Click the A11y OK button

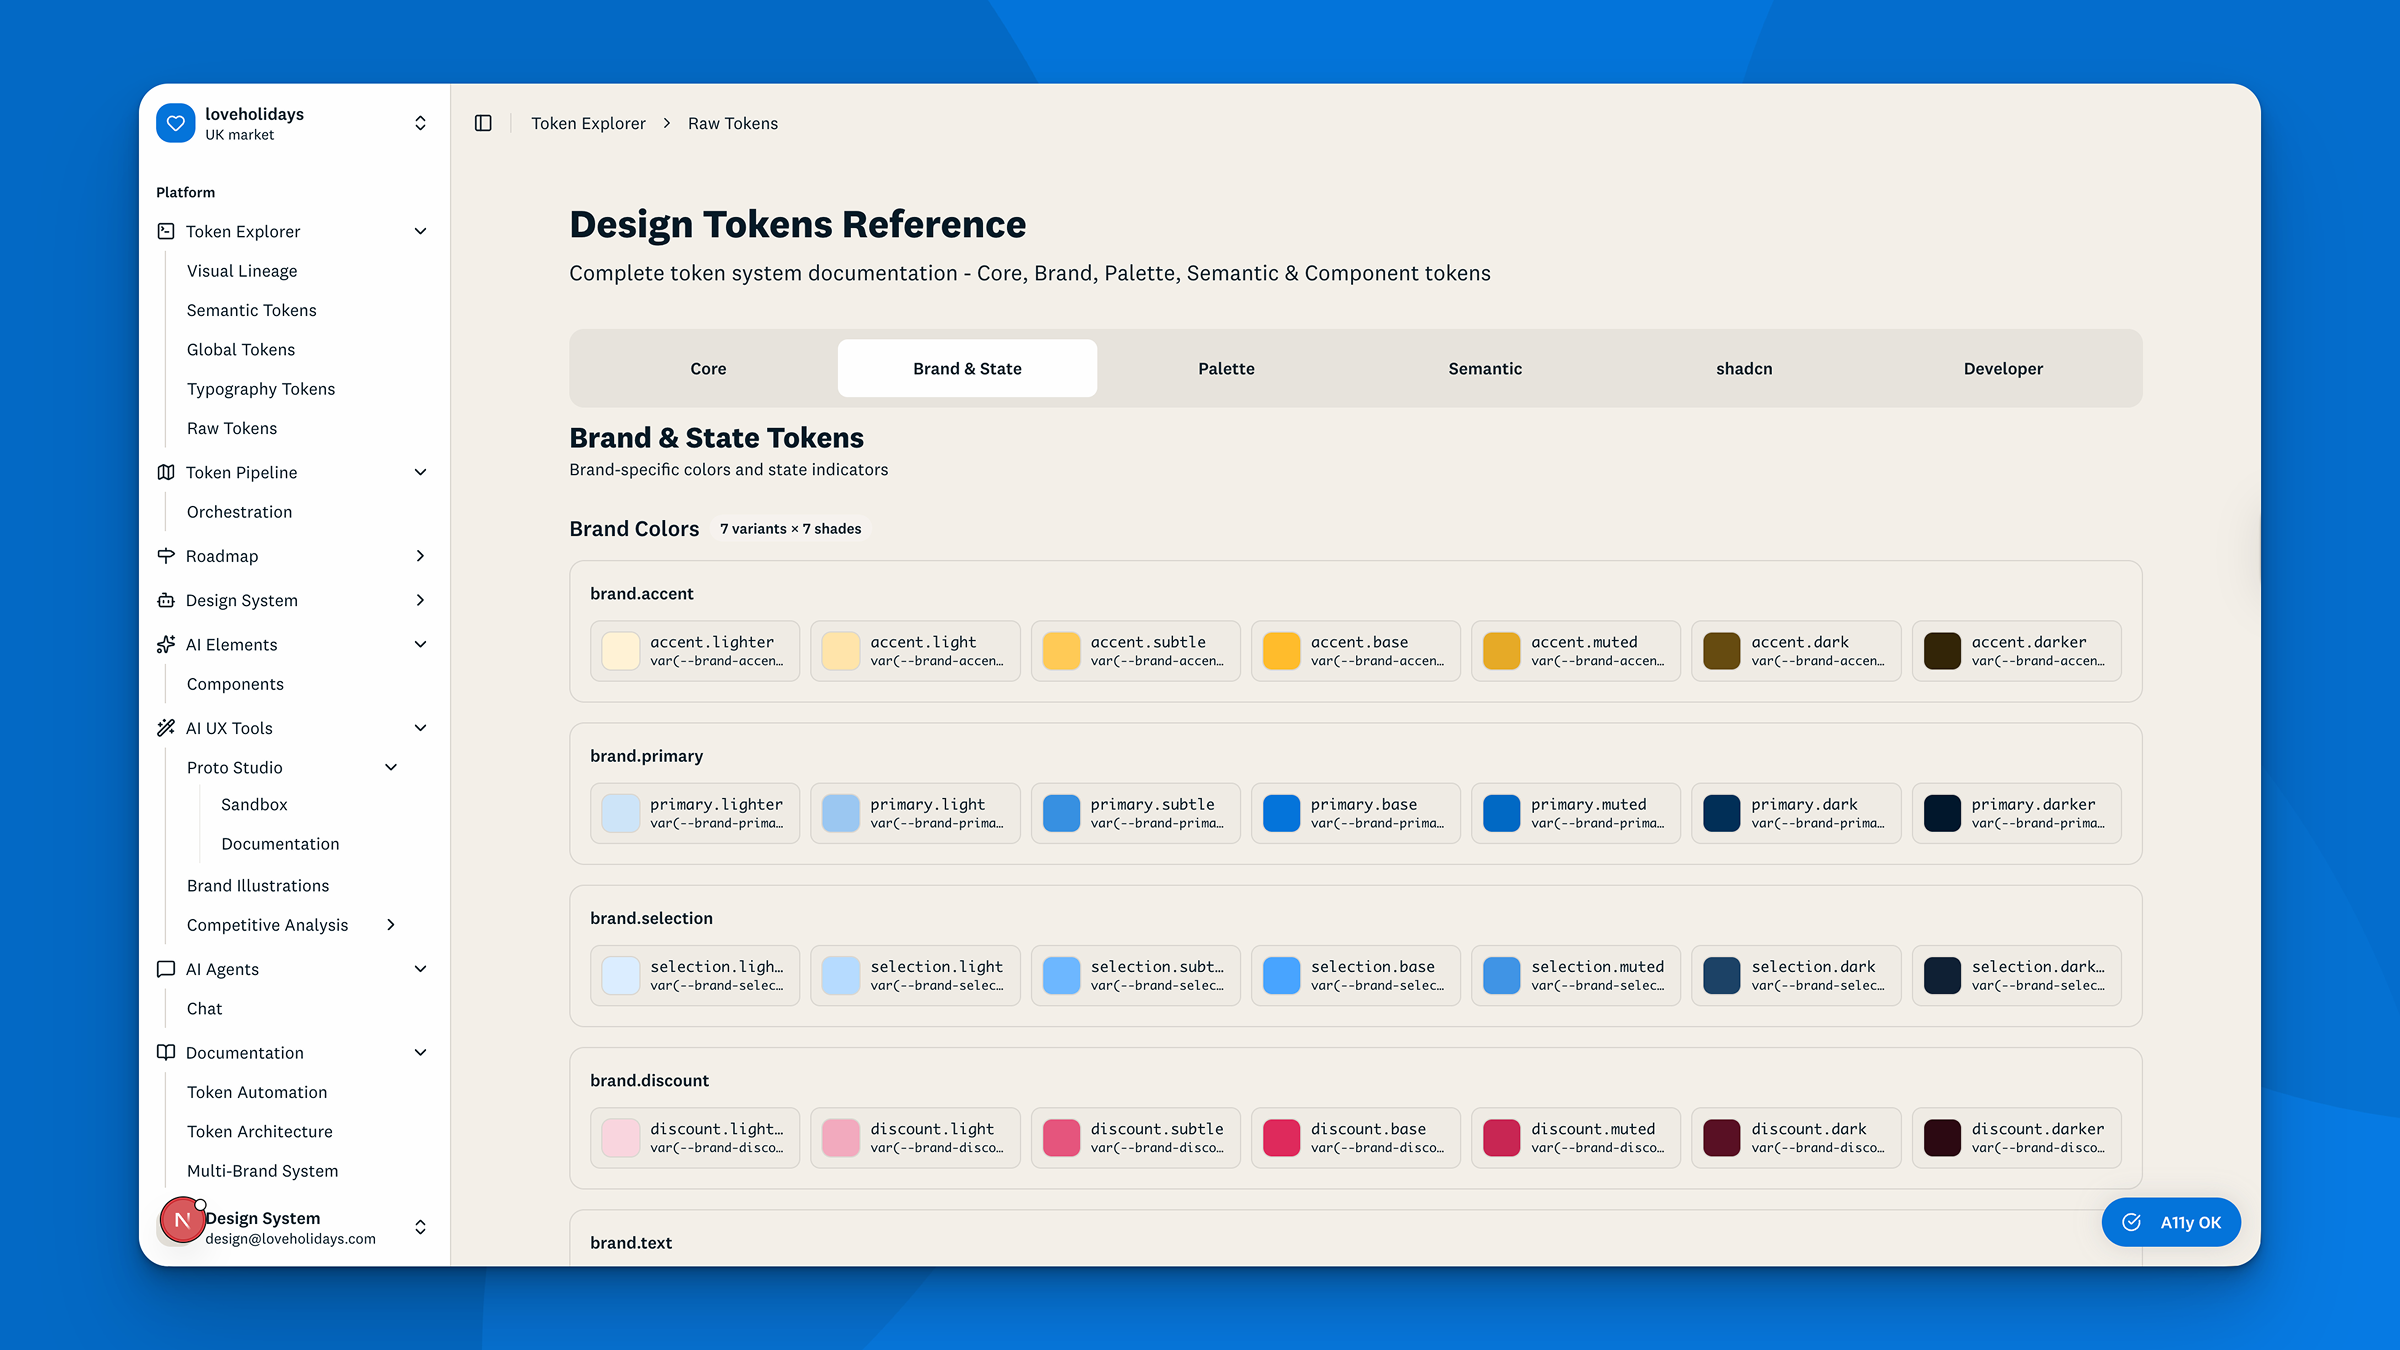[x=2170, y=1222]
